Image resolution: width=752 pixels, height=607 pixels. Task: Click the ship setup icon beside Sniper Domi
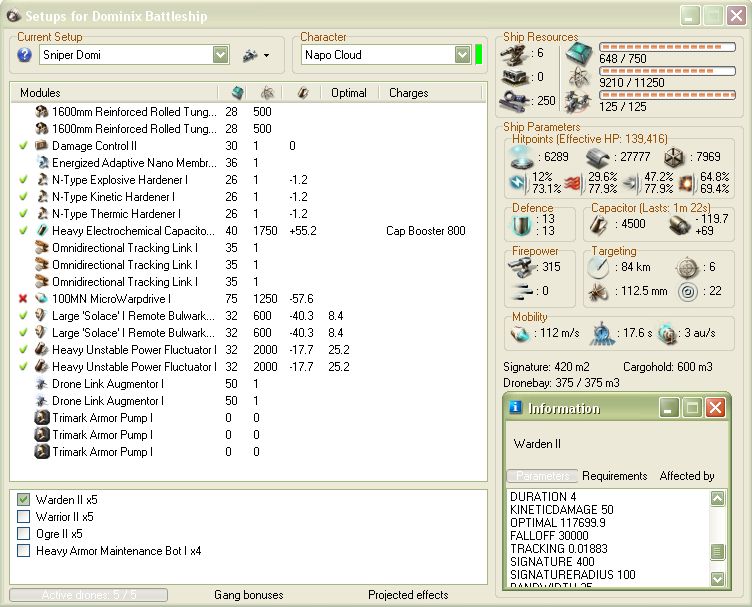(x=250, y=55)
